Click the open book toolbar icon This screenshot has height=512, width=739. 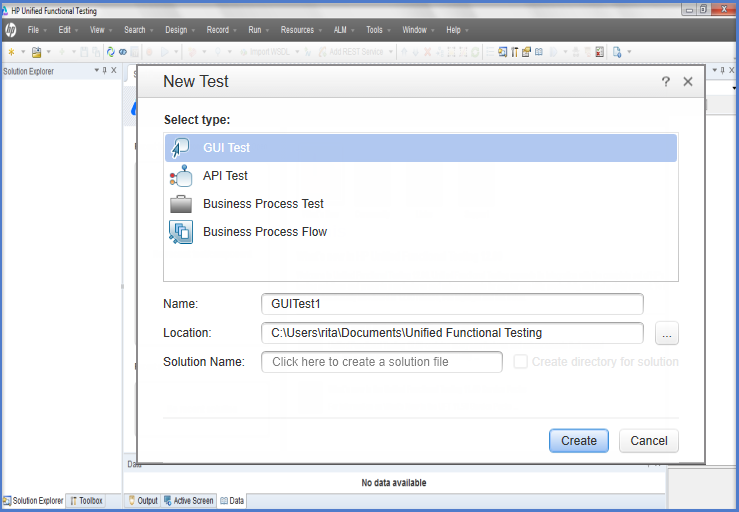[539, 52]
